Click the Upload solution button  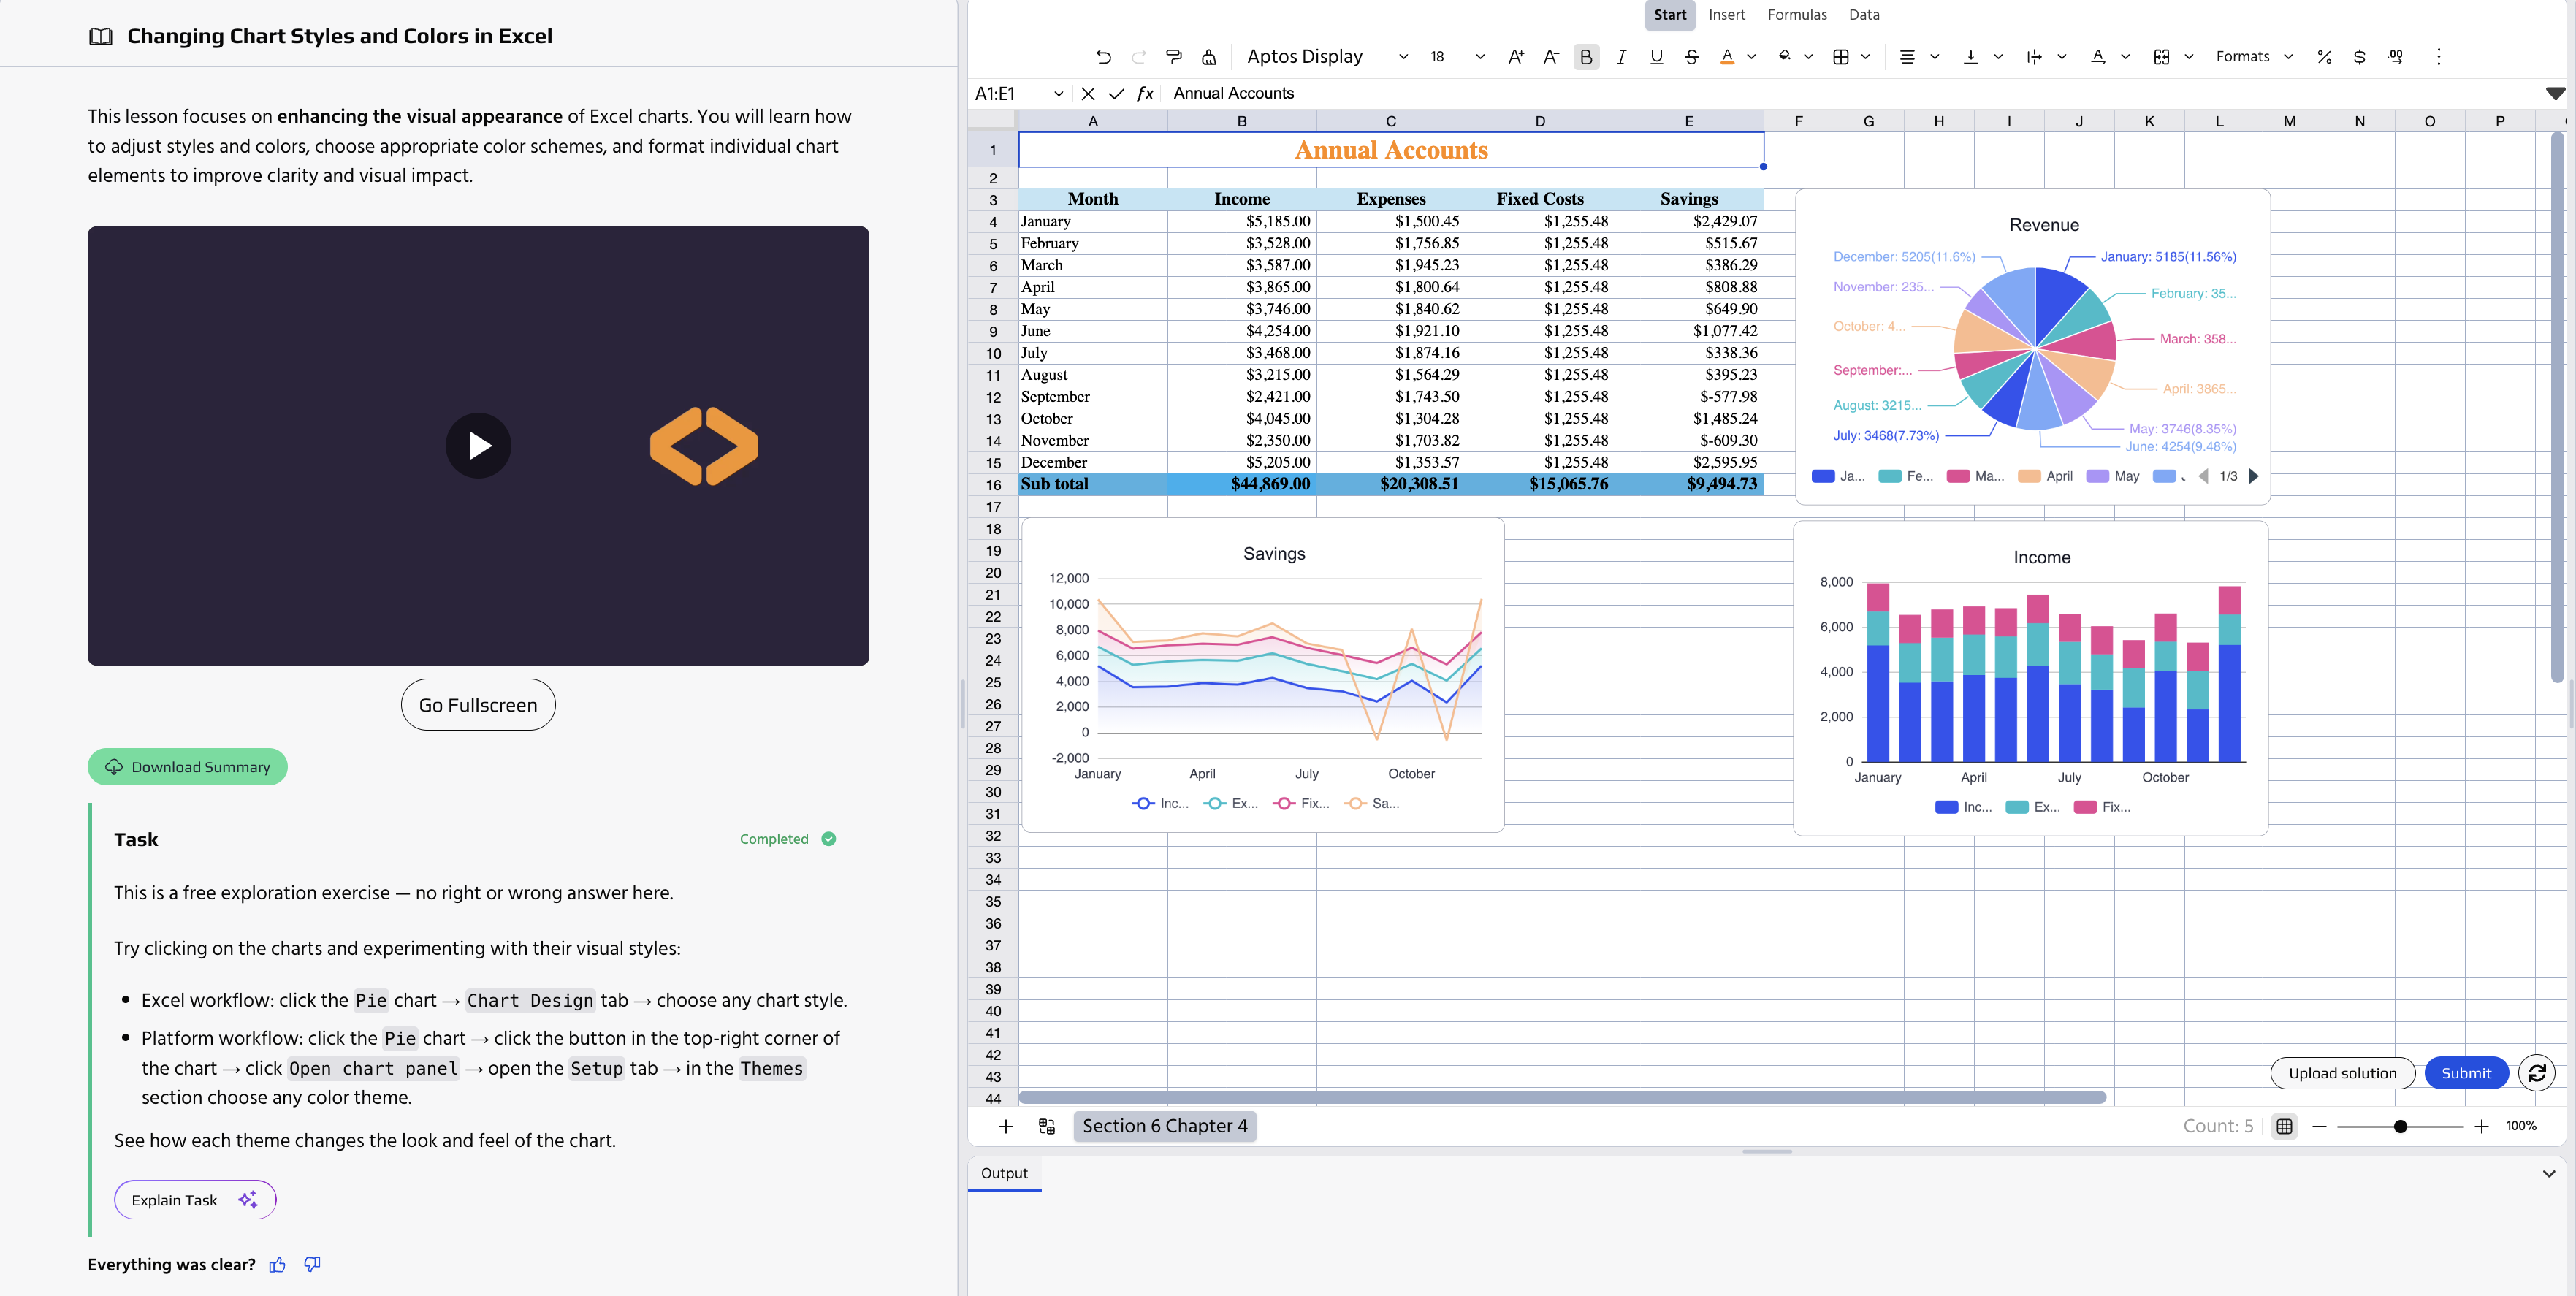point(2342,1073)
